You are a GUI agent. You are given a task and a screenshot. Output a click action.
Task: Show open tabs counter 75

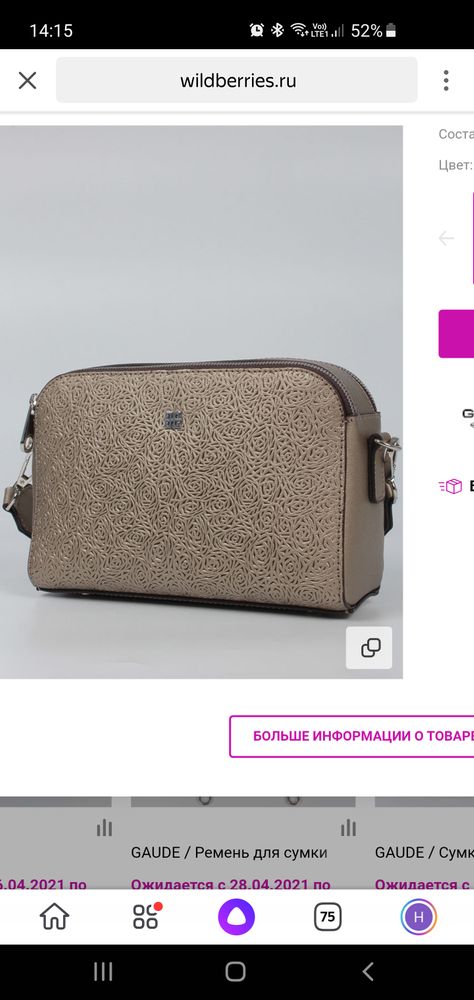pyautogui.click(x=327, y=917)
